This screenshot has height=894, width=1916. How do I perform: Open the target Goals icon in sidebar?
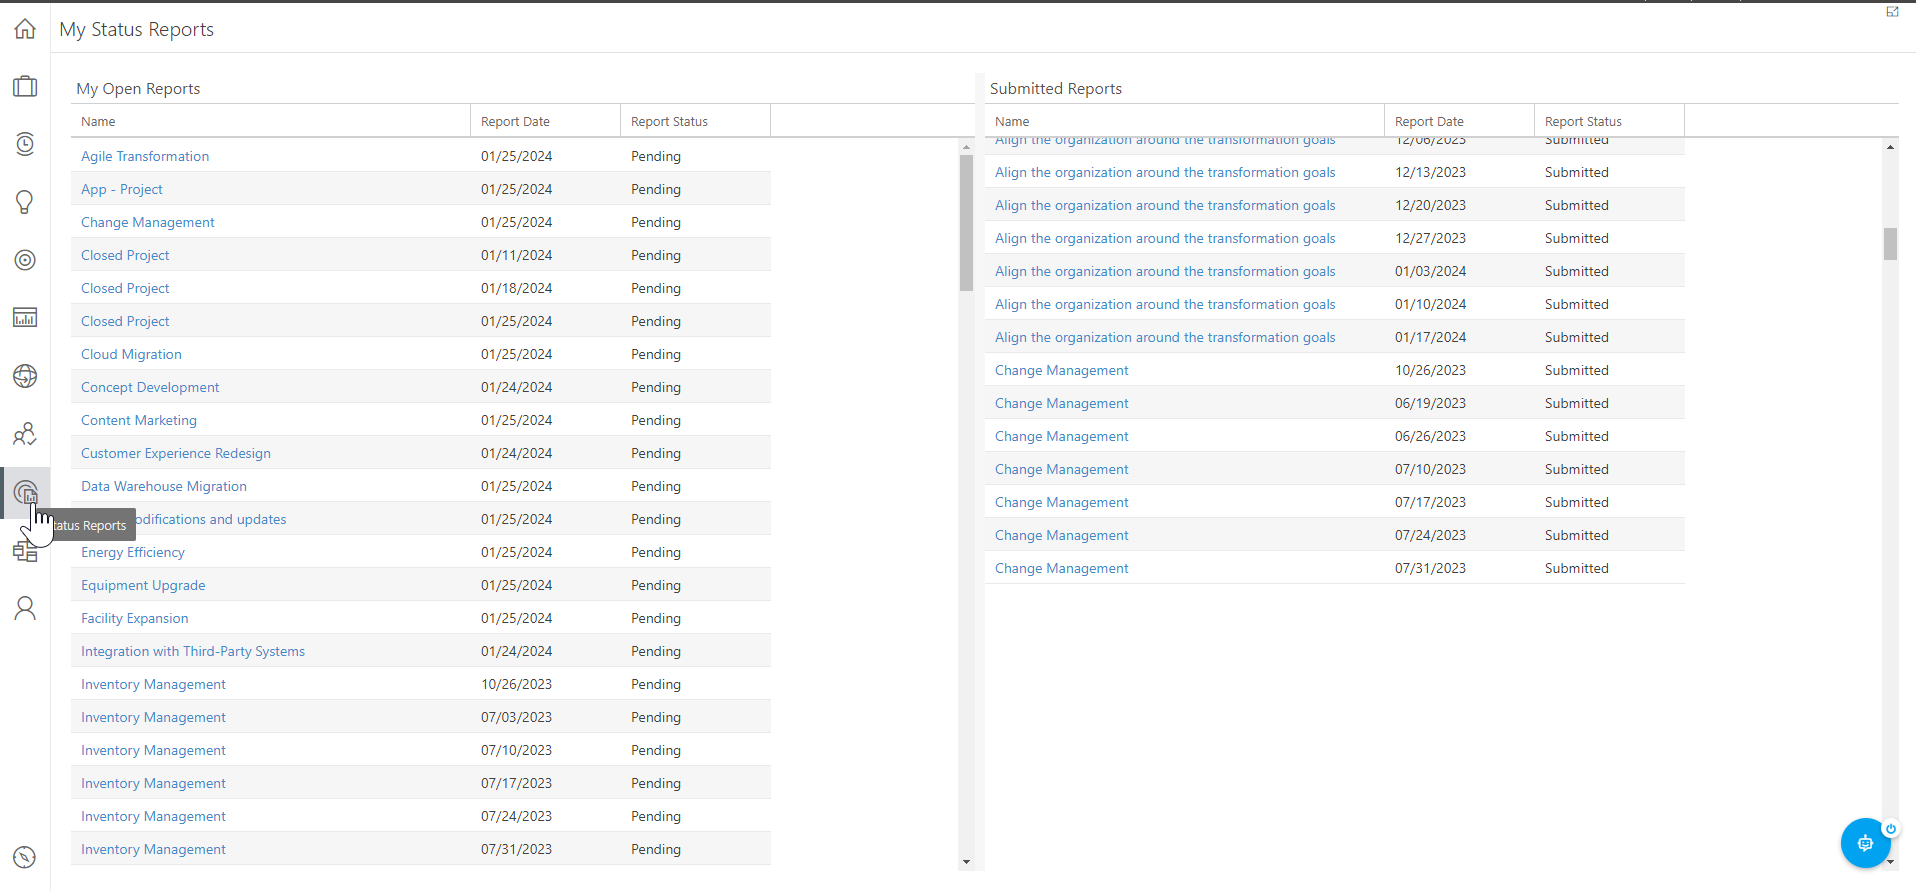25,260
